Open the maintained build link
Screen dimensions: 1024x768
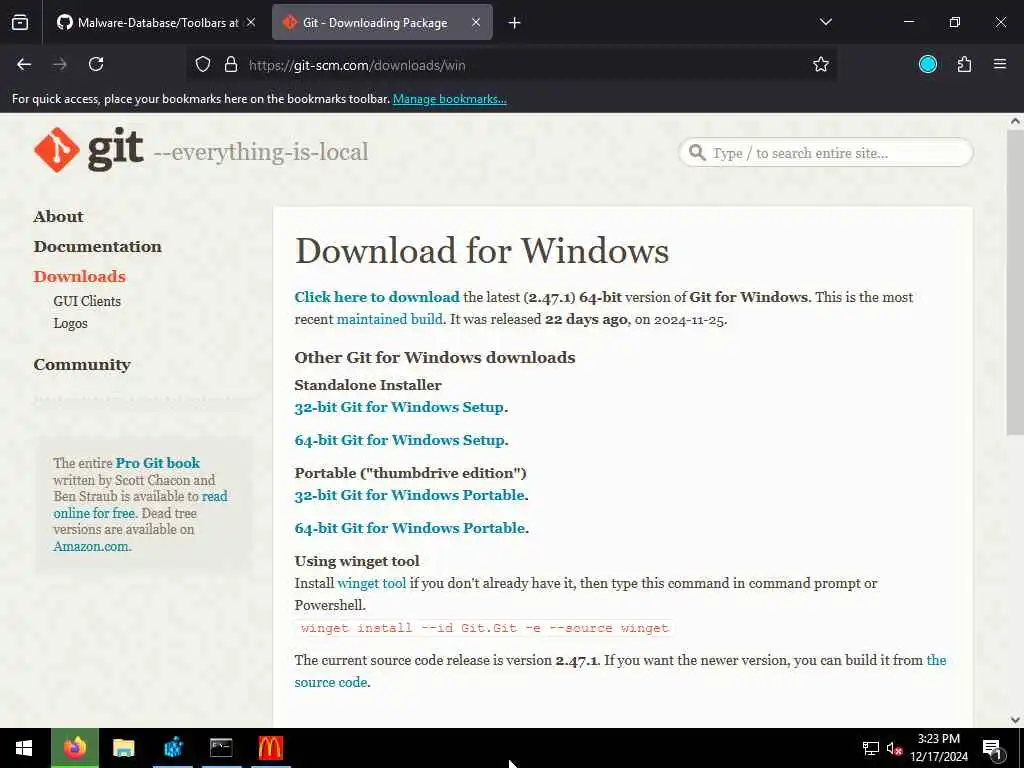pos(389,319)
